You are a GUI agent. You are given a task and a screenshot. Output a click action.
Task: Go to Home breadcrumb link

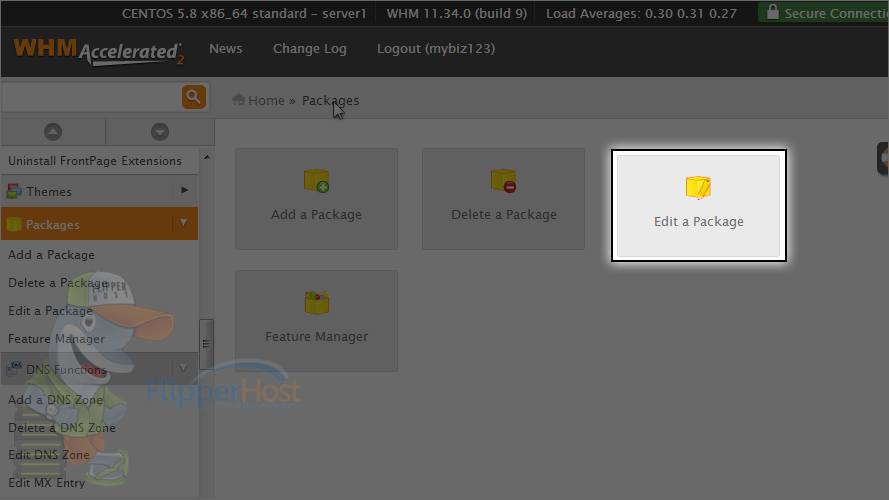266,100
